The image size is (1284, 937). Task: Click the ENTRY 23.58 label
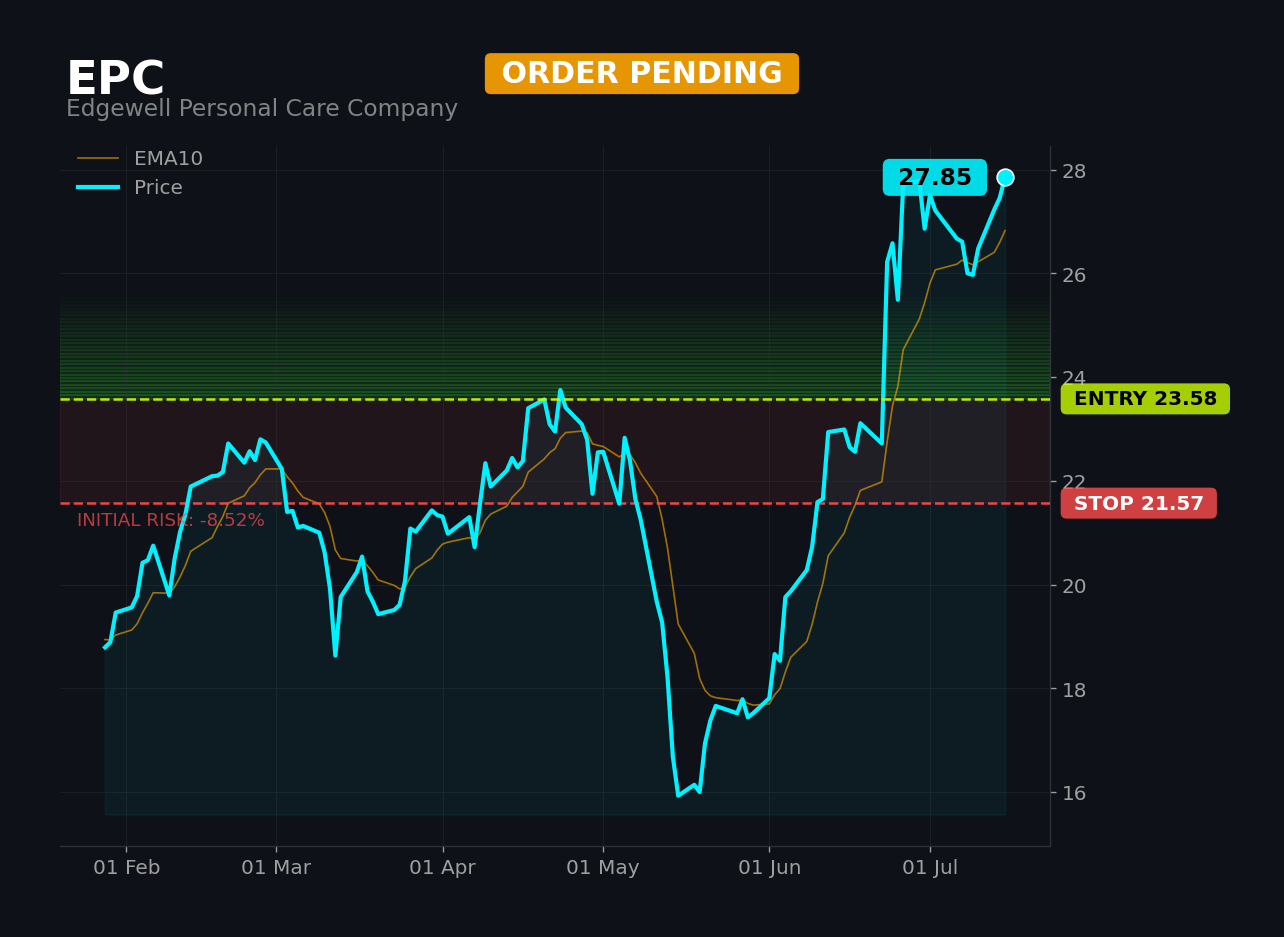[x=1145, y=399]
